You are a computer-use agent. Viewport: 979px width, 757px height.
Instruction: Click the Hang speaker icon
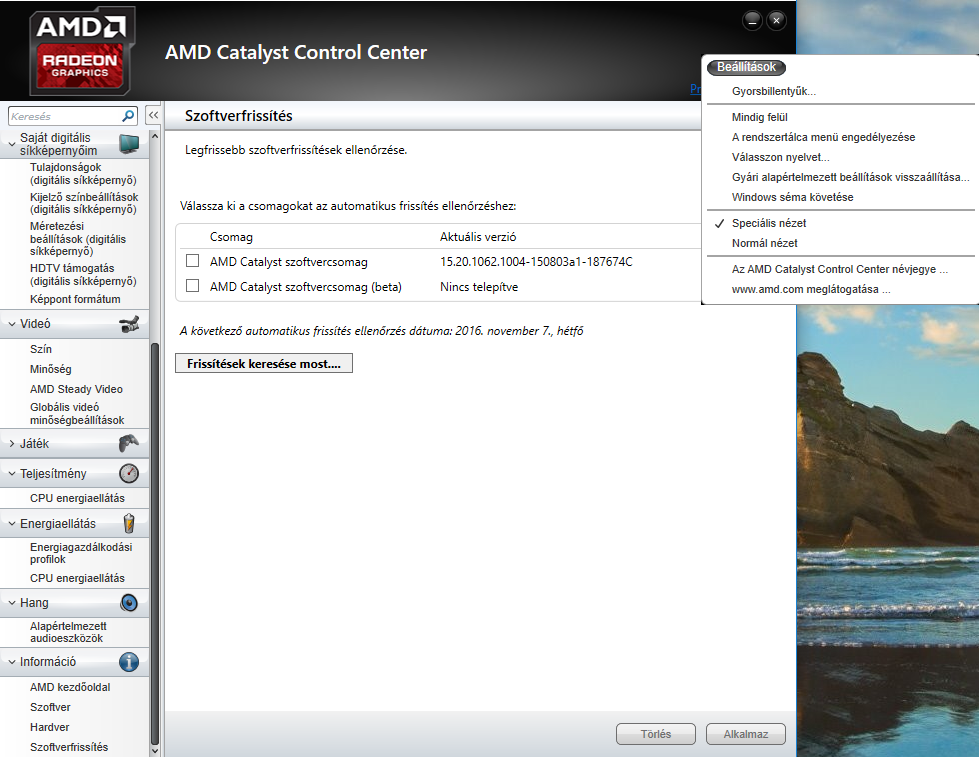(129, 603)
